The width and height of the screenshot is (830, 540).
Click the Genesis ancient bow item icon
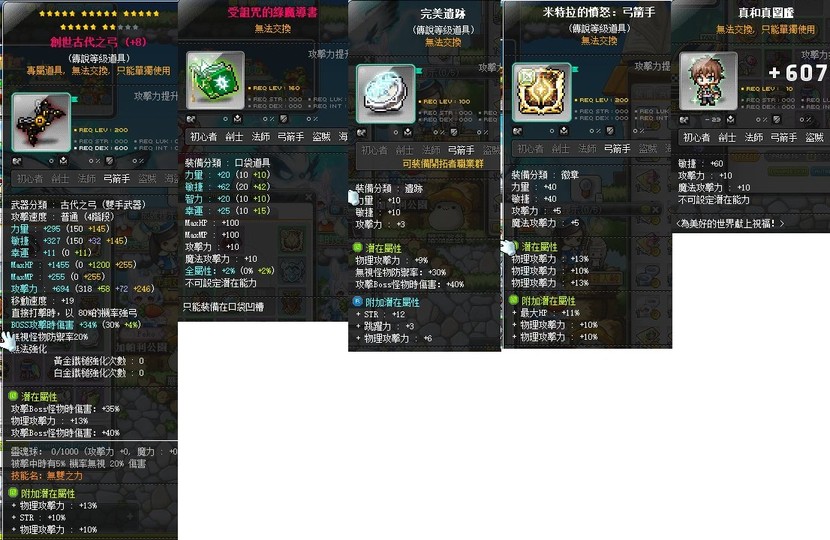pos(41,122)
